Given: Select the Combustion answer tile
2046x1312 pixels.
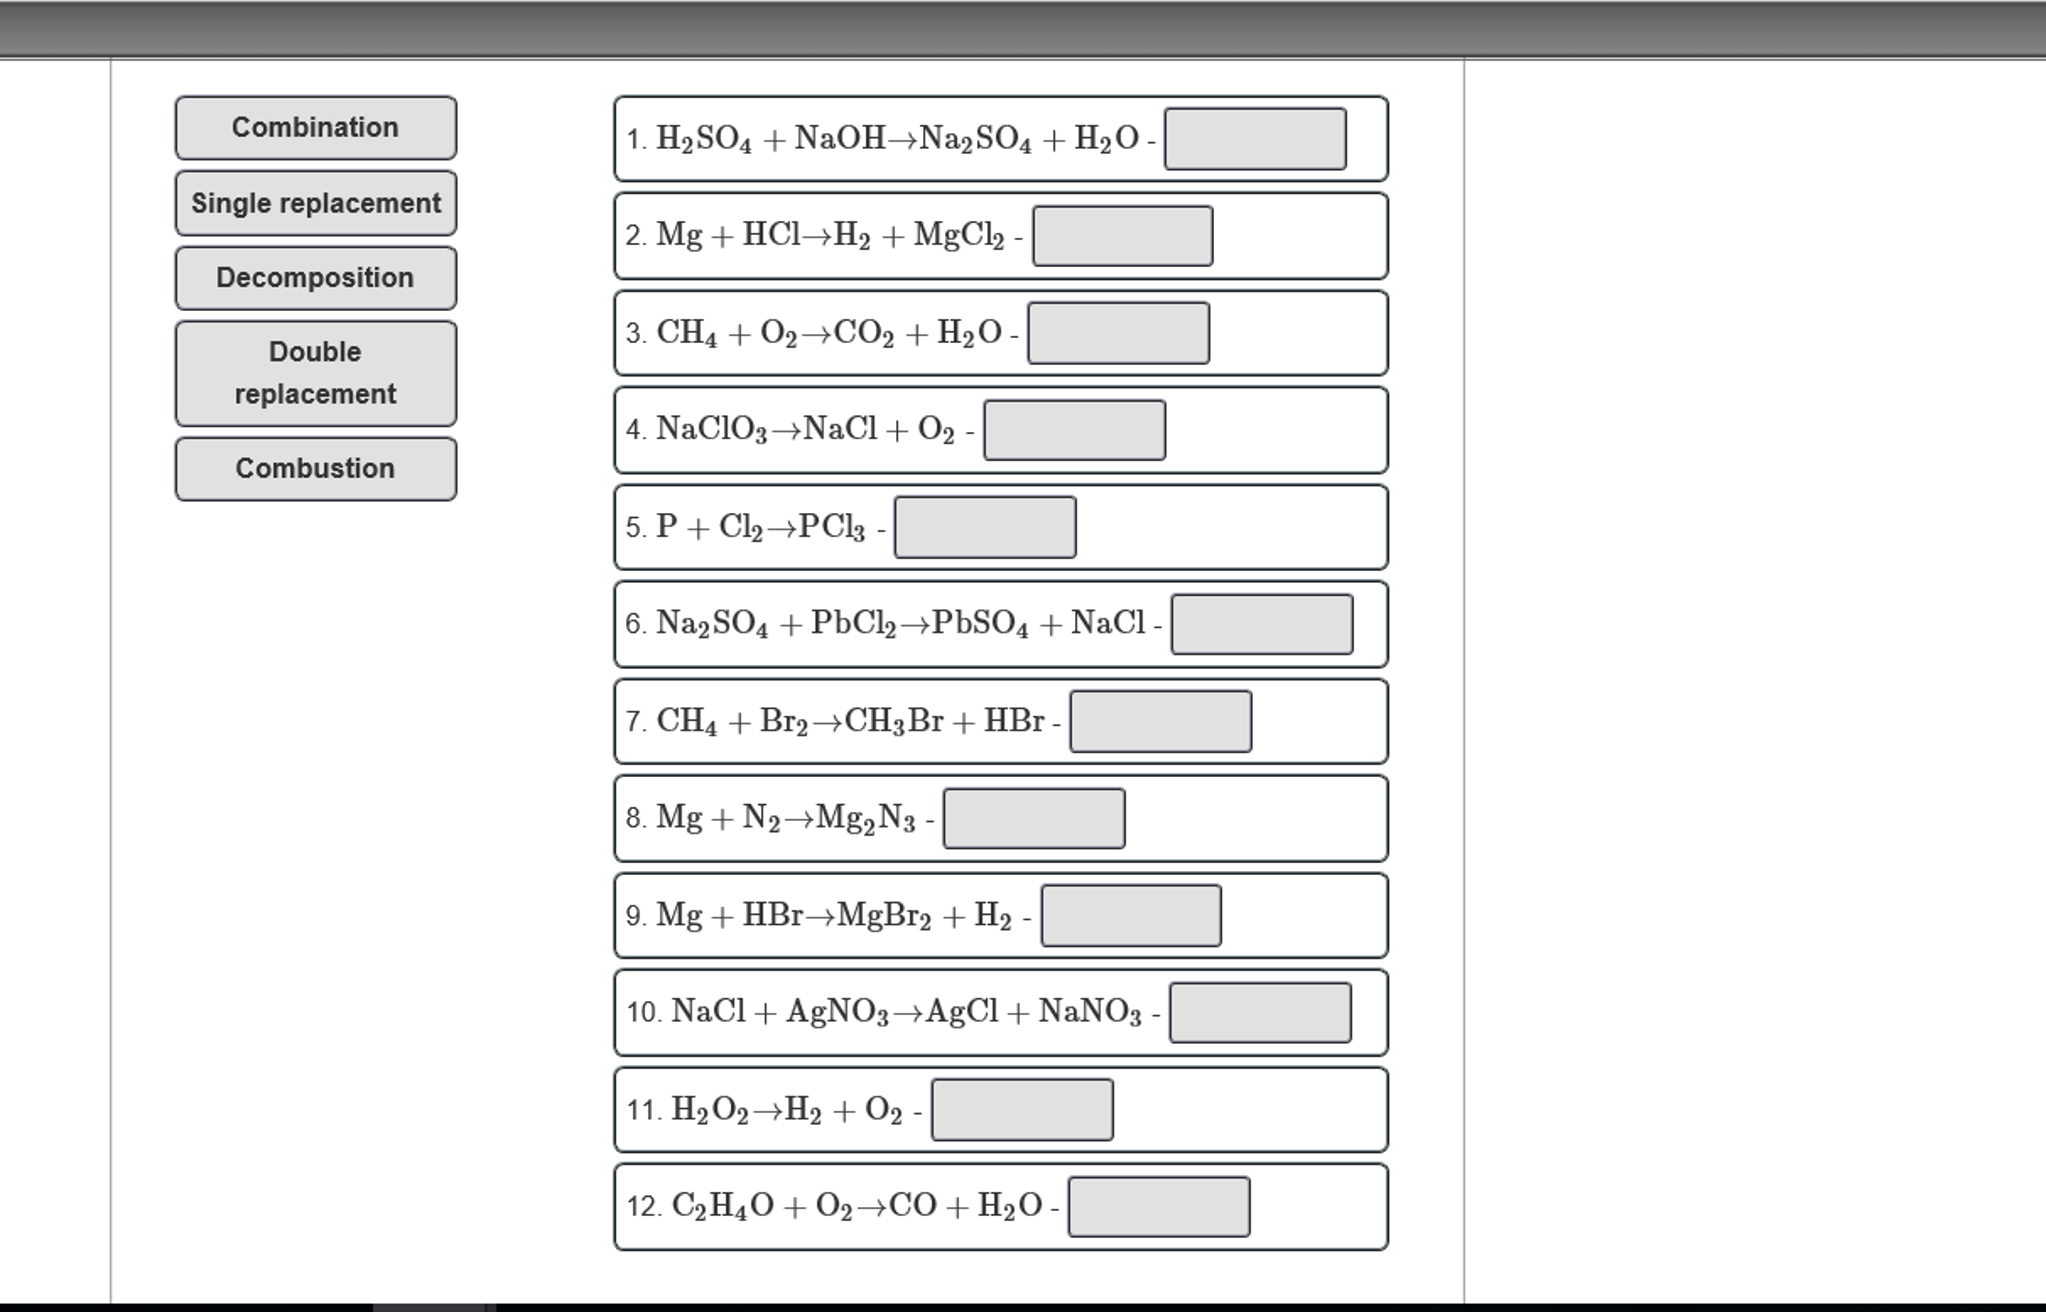Looking at the screenshot, I should [315, 469].
